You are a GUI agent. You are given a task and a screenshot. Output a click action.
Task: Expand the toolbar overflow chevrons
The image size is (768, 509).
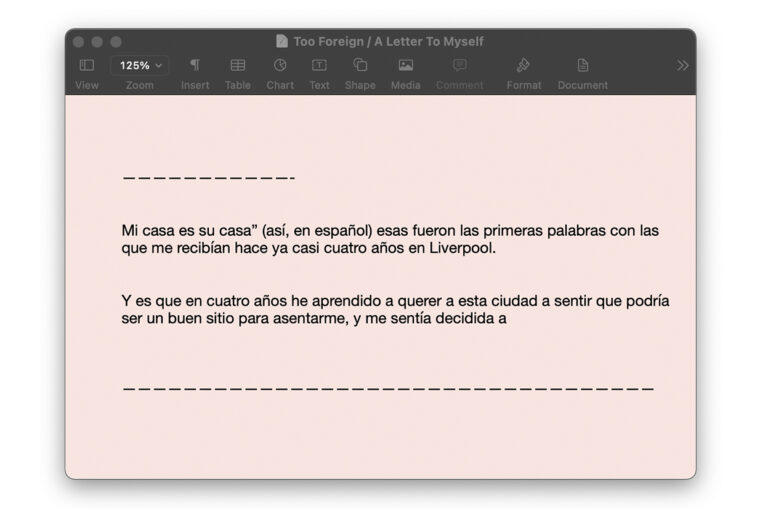click(682, 66)
